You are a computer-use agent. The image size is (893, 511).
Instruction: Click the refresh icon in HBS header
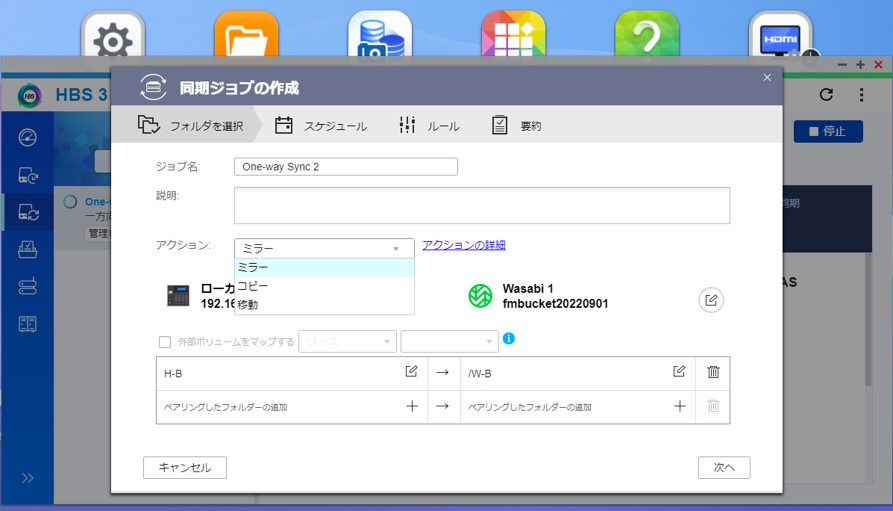click(x=826, y=95)
